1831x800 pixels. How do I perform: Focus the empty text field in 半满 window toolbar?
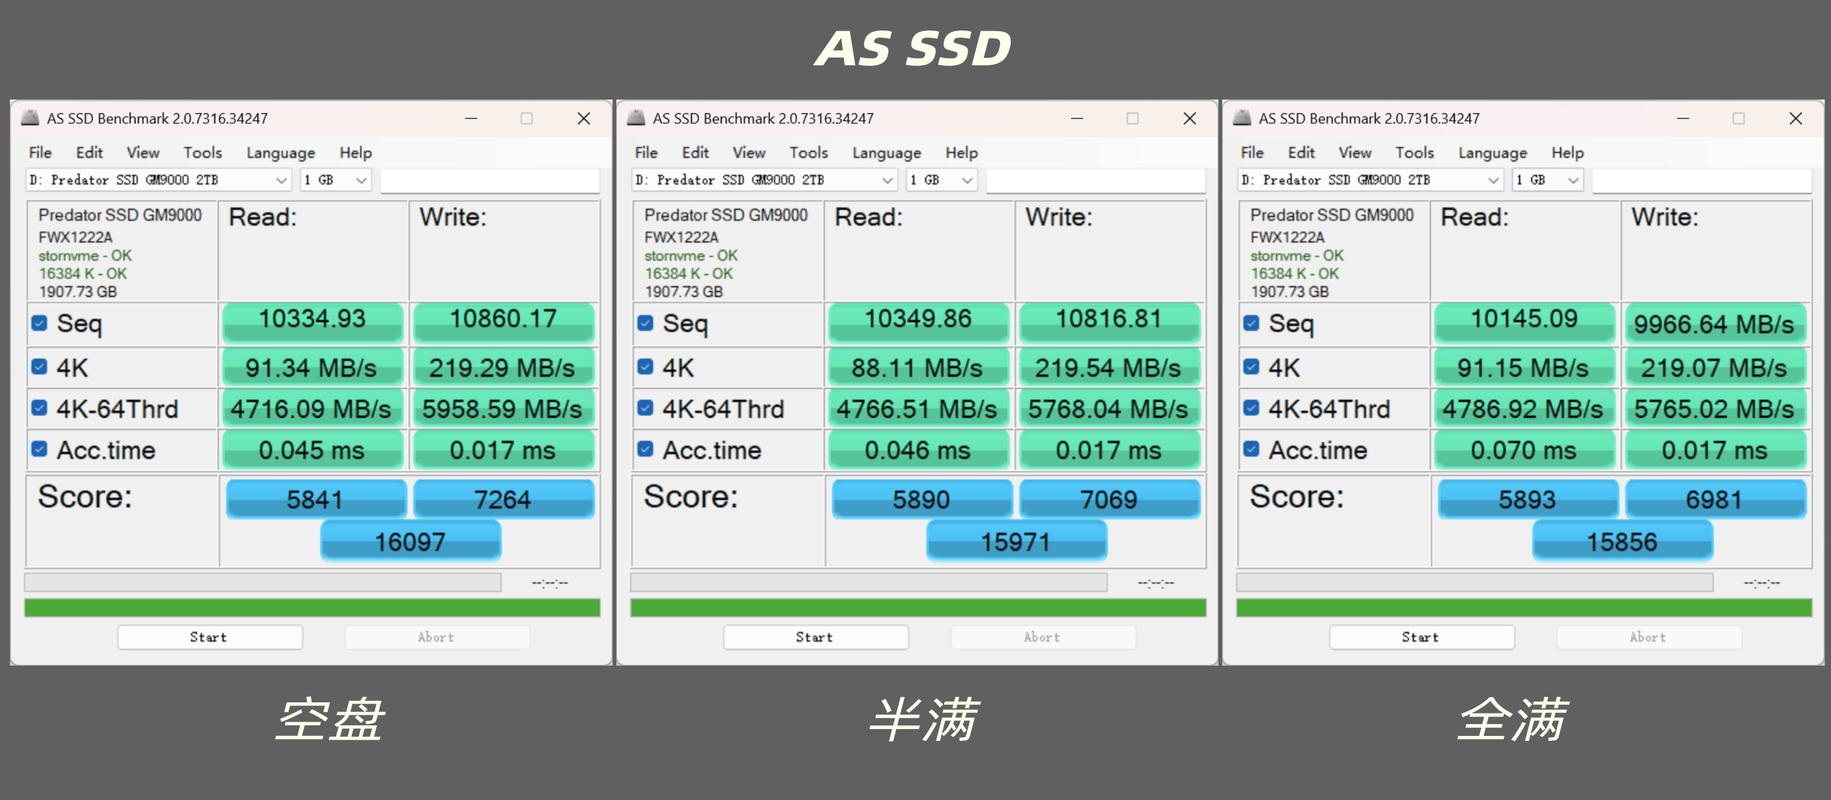pyautogui.click(x=1096, y=180)
